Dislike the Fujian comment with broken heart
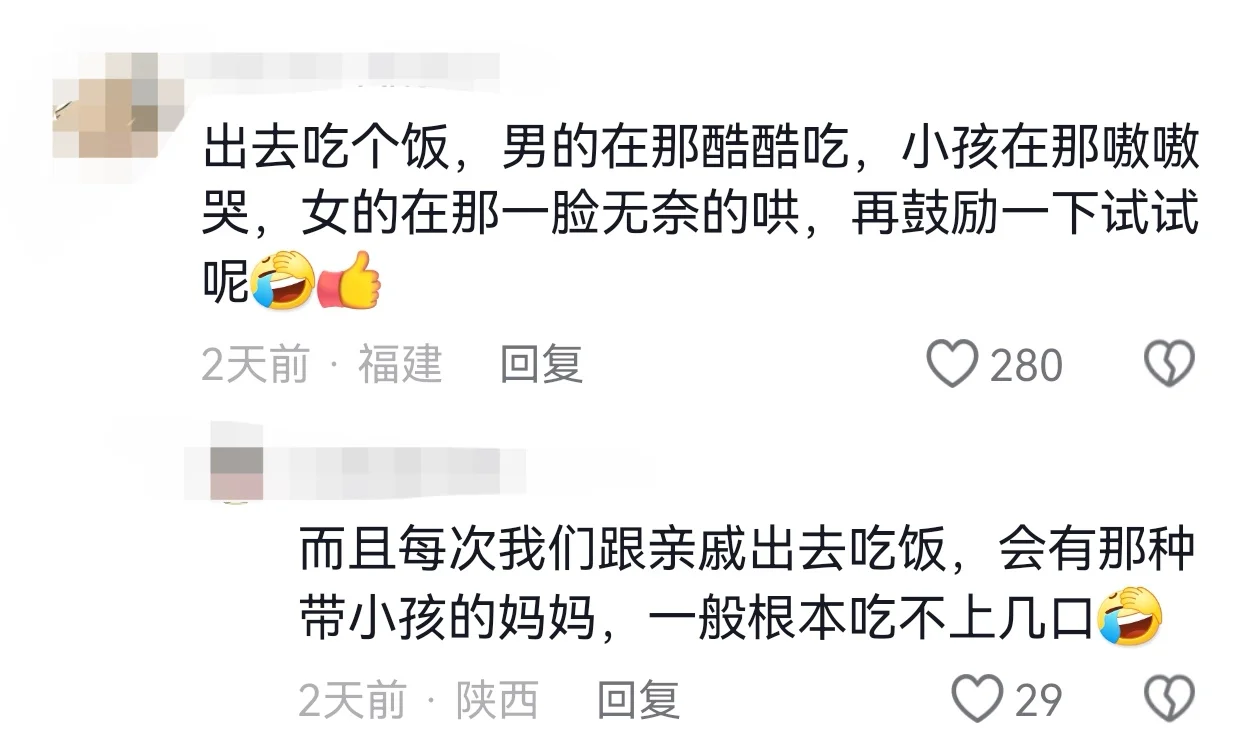 tap(1169, 364)
